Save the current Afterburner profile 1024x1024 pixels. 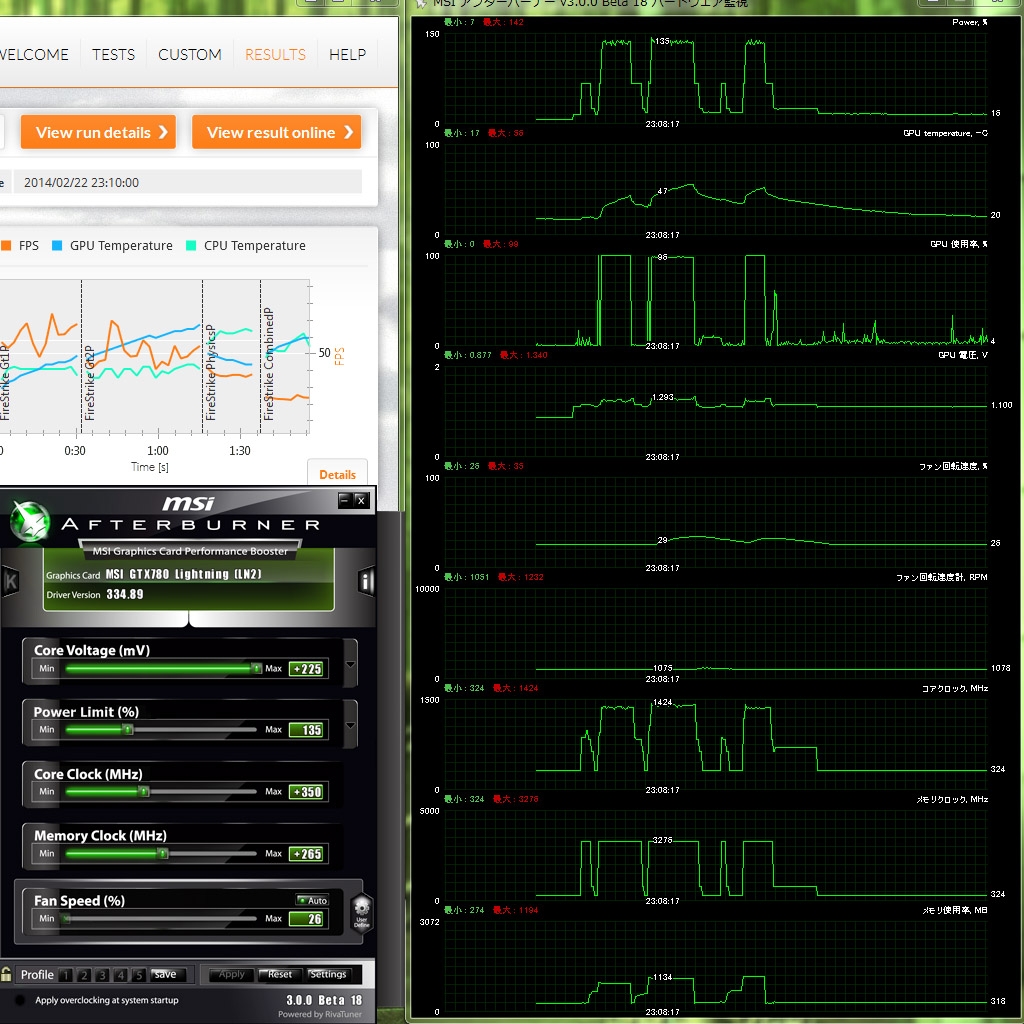(167, 974)
